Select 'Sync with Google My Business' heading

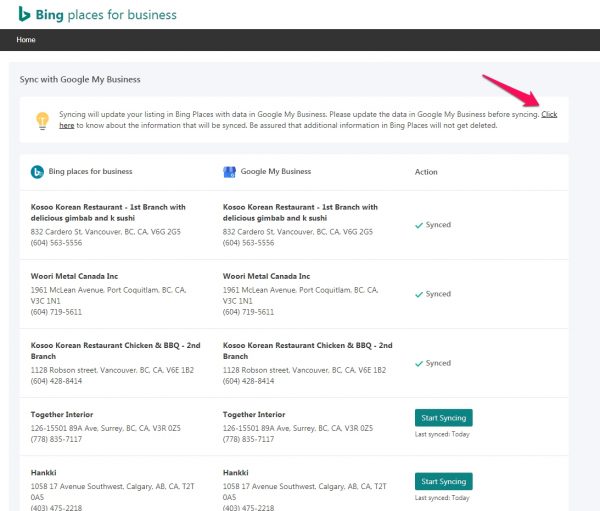click(x=80, y=80)
